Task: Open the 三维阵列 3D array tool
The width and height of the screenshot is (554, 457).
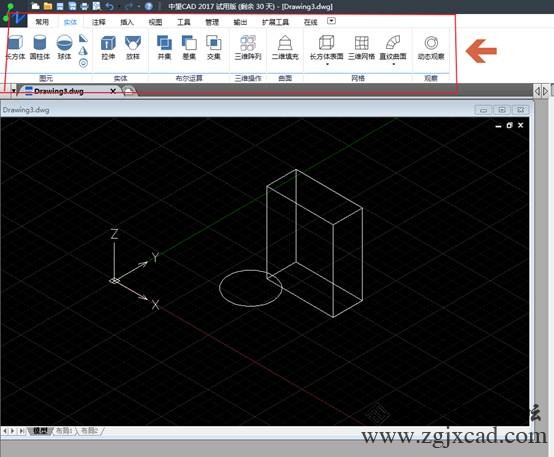Action: [248, 48]
